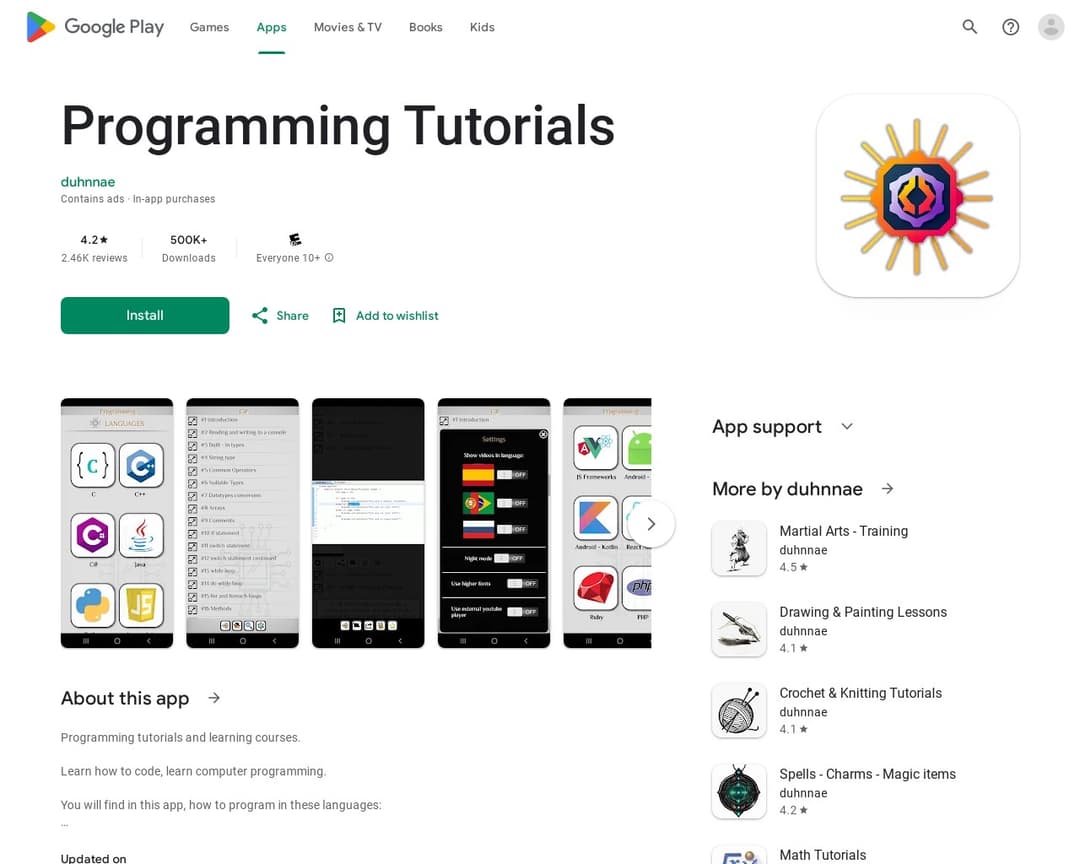The width and height of the screenshot is (1080, 864).
Task: Click the Share text button
Action: 293,316
